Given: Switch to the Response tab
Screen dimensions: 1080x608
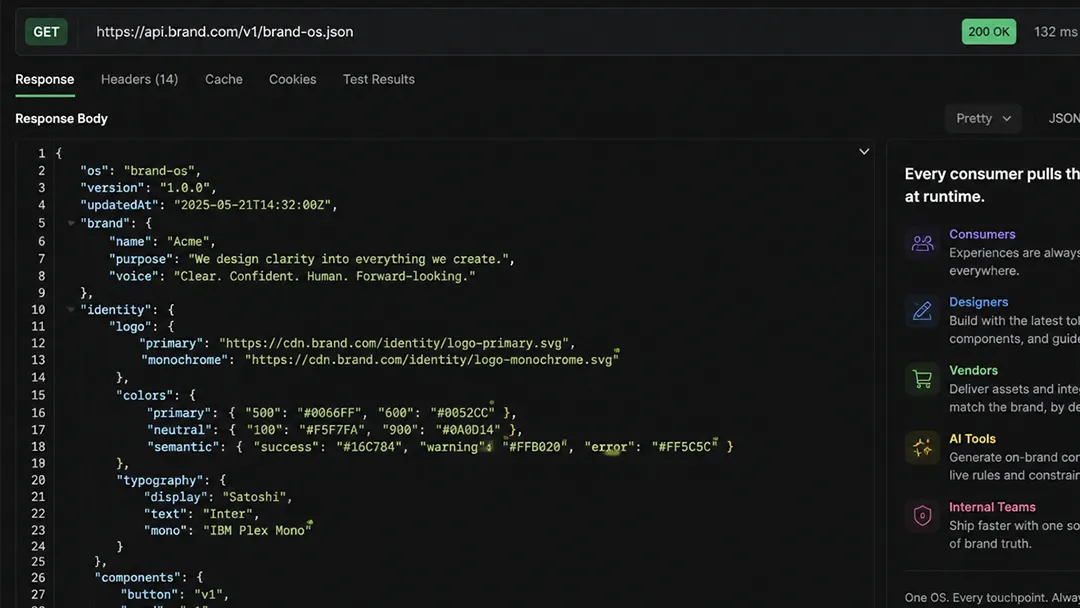Looking at the screenshot, I should tap(45, 79).
